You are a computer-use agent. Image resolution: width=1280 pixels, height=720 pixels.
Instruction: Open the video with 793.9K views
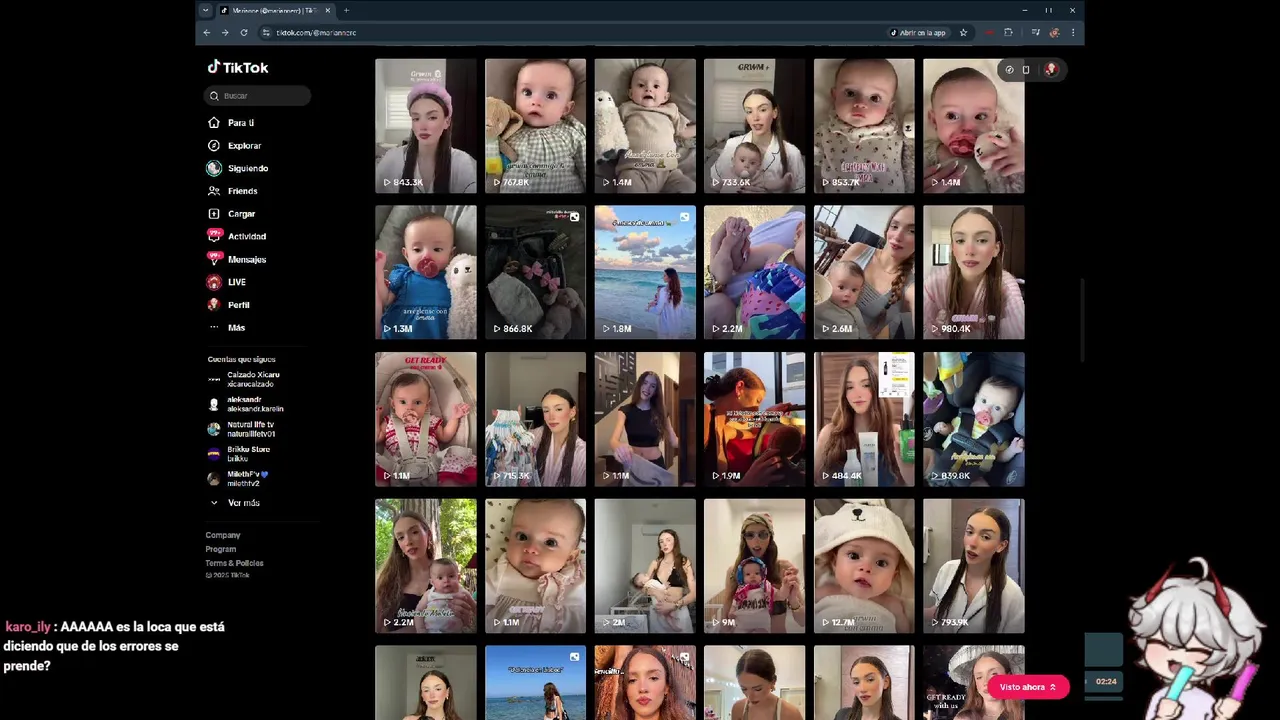(974, 566)
